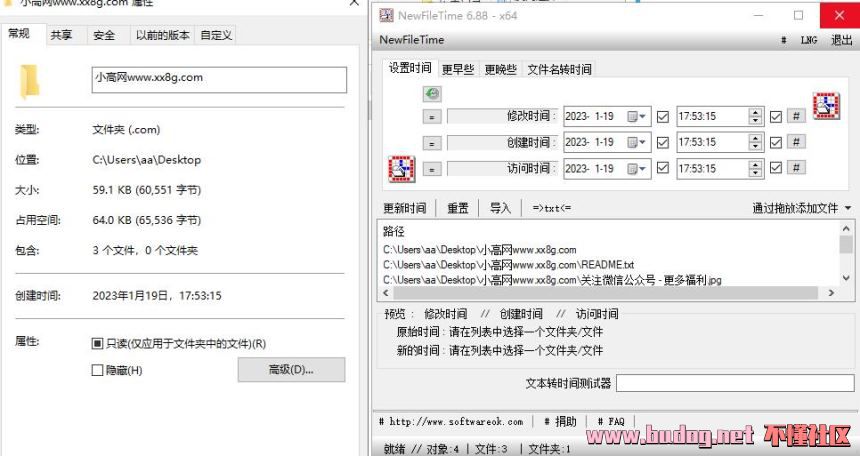Viewport: 860px width, 456px height.
Task: Open the 共享 tab in properties dialog
Action: 61,35
